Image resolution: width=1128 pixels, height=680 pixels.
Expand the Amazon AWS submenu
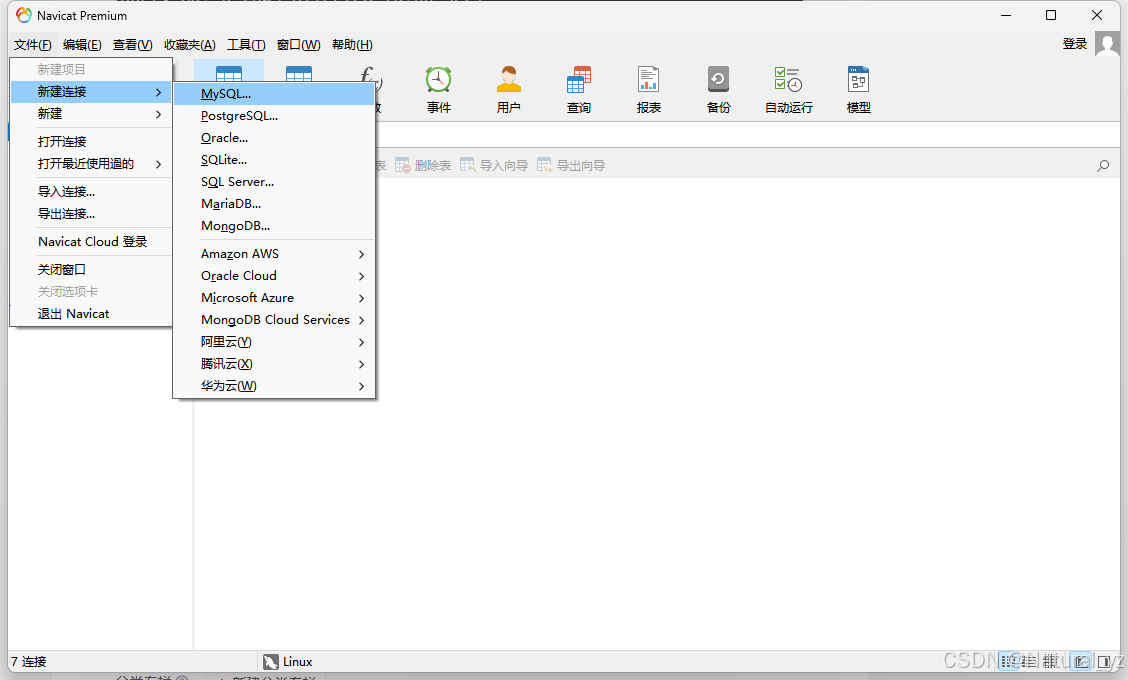(274, 254)
